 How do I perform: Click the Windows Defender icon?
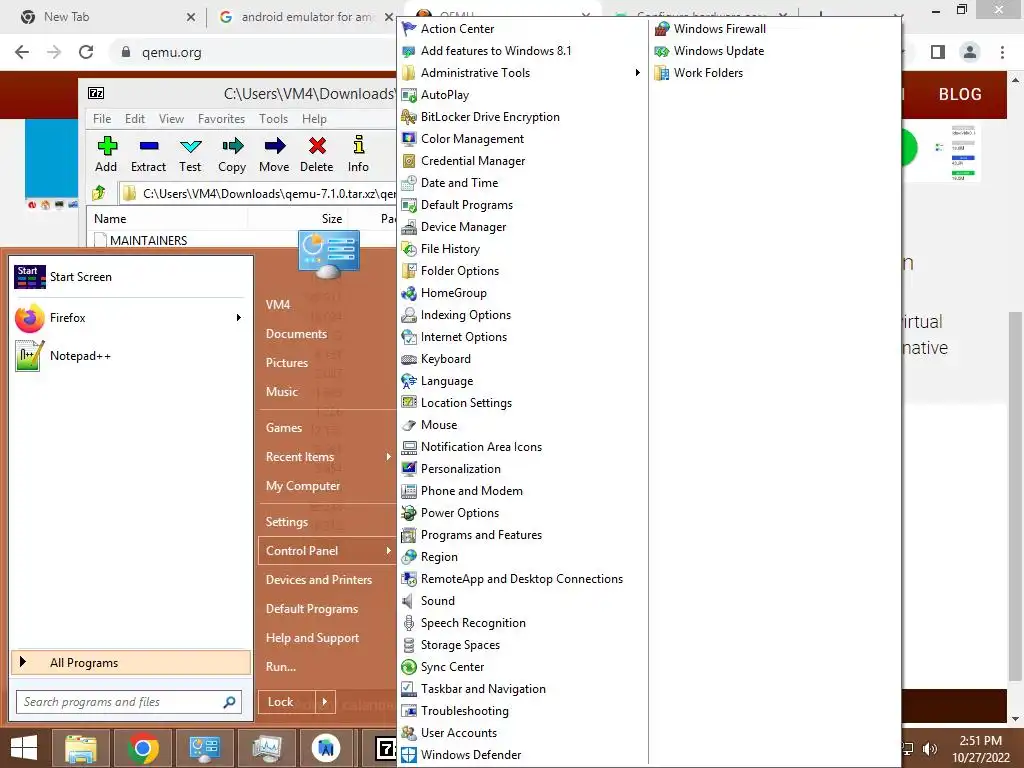point(409,755)
